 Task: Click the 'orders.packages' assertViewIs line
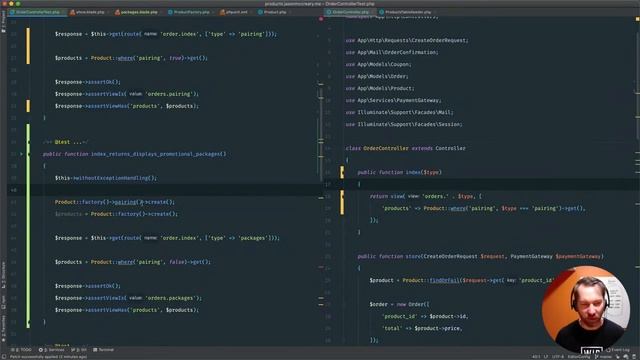coord(128,298)
